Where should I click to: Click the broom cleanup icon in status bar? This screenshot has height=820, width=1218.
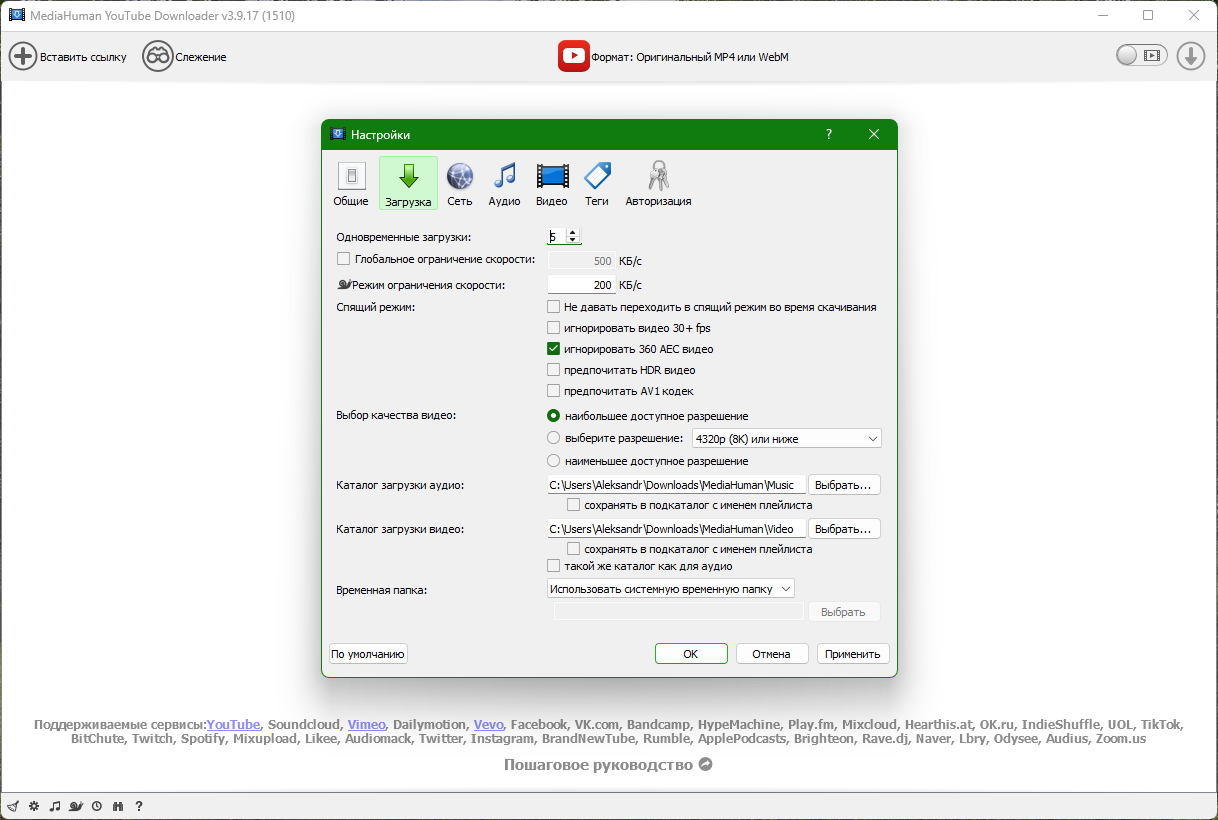[x=13, y=806]
